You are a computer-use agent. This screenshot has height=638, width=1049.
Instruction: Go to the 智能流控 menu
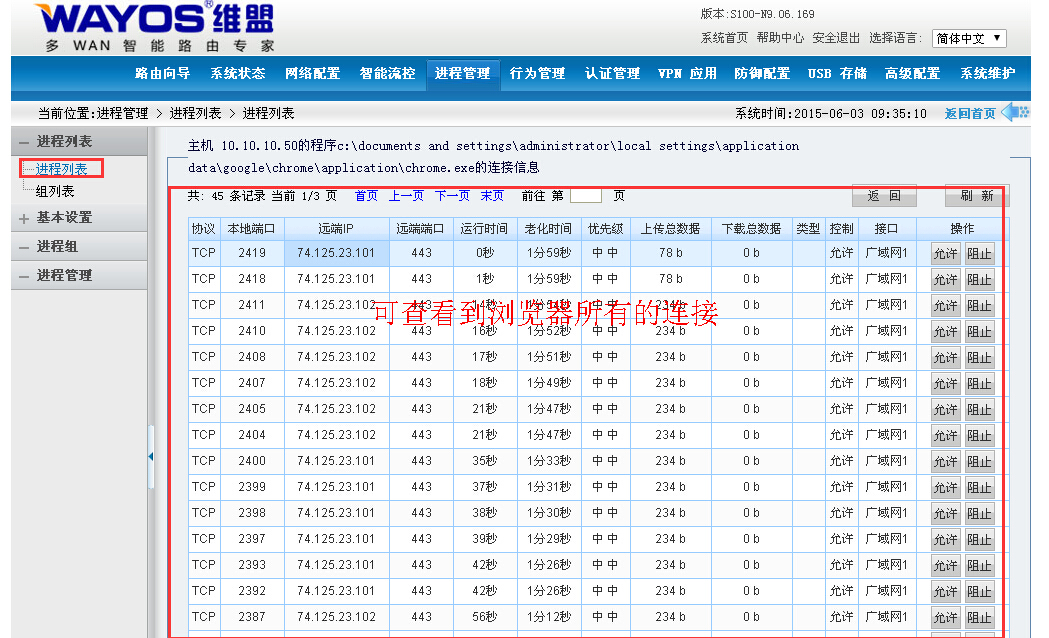(387, 73)
